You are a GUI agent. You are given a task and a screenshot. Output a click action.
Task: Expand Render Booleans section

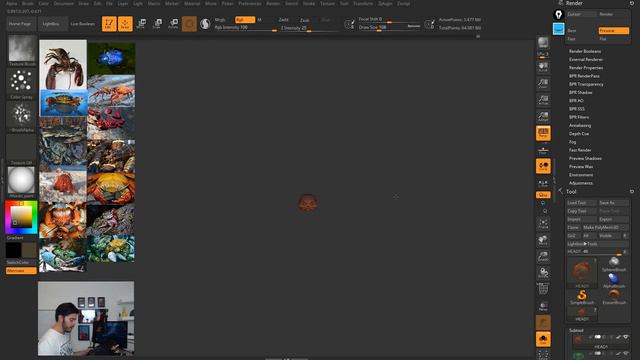coord(585,51)
